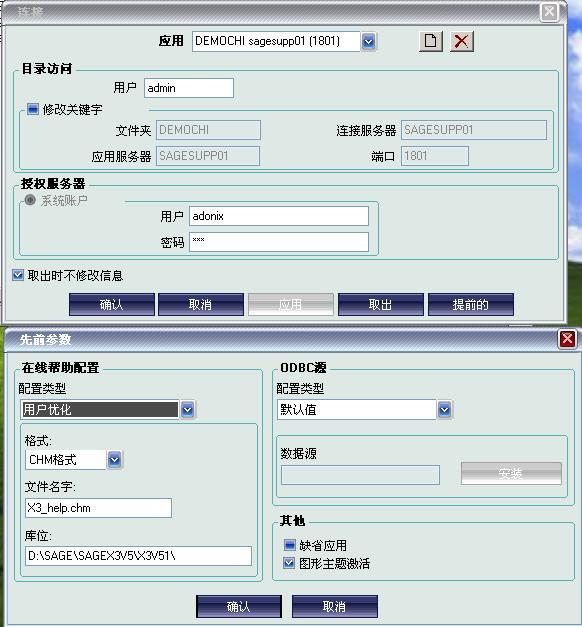Uncheck the 图形主题激活 checkbox

(289, 563)
